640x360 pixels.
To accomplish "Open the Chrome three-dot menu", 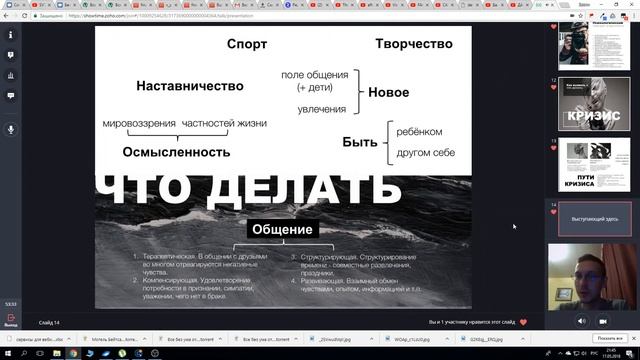I will pyautogui.click(x=634, y=16).
